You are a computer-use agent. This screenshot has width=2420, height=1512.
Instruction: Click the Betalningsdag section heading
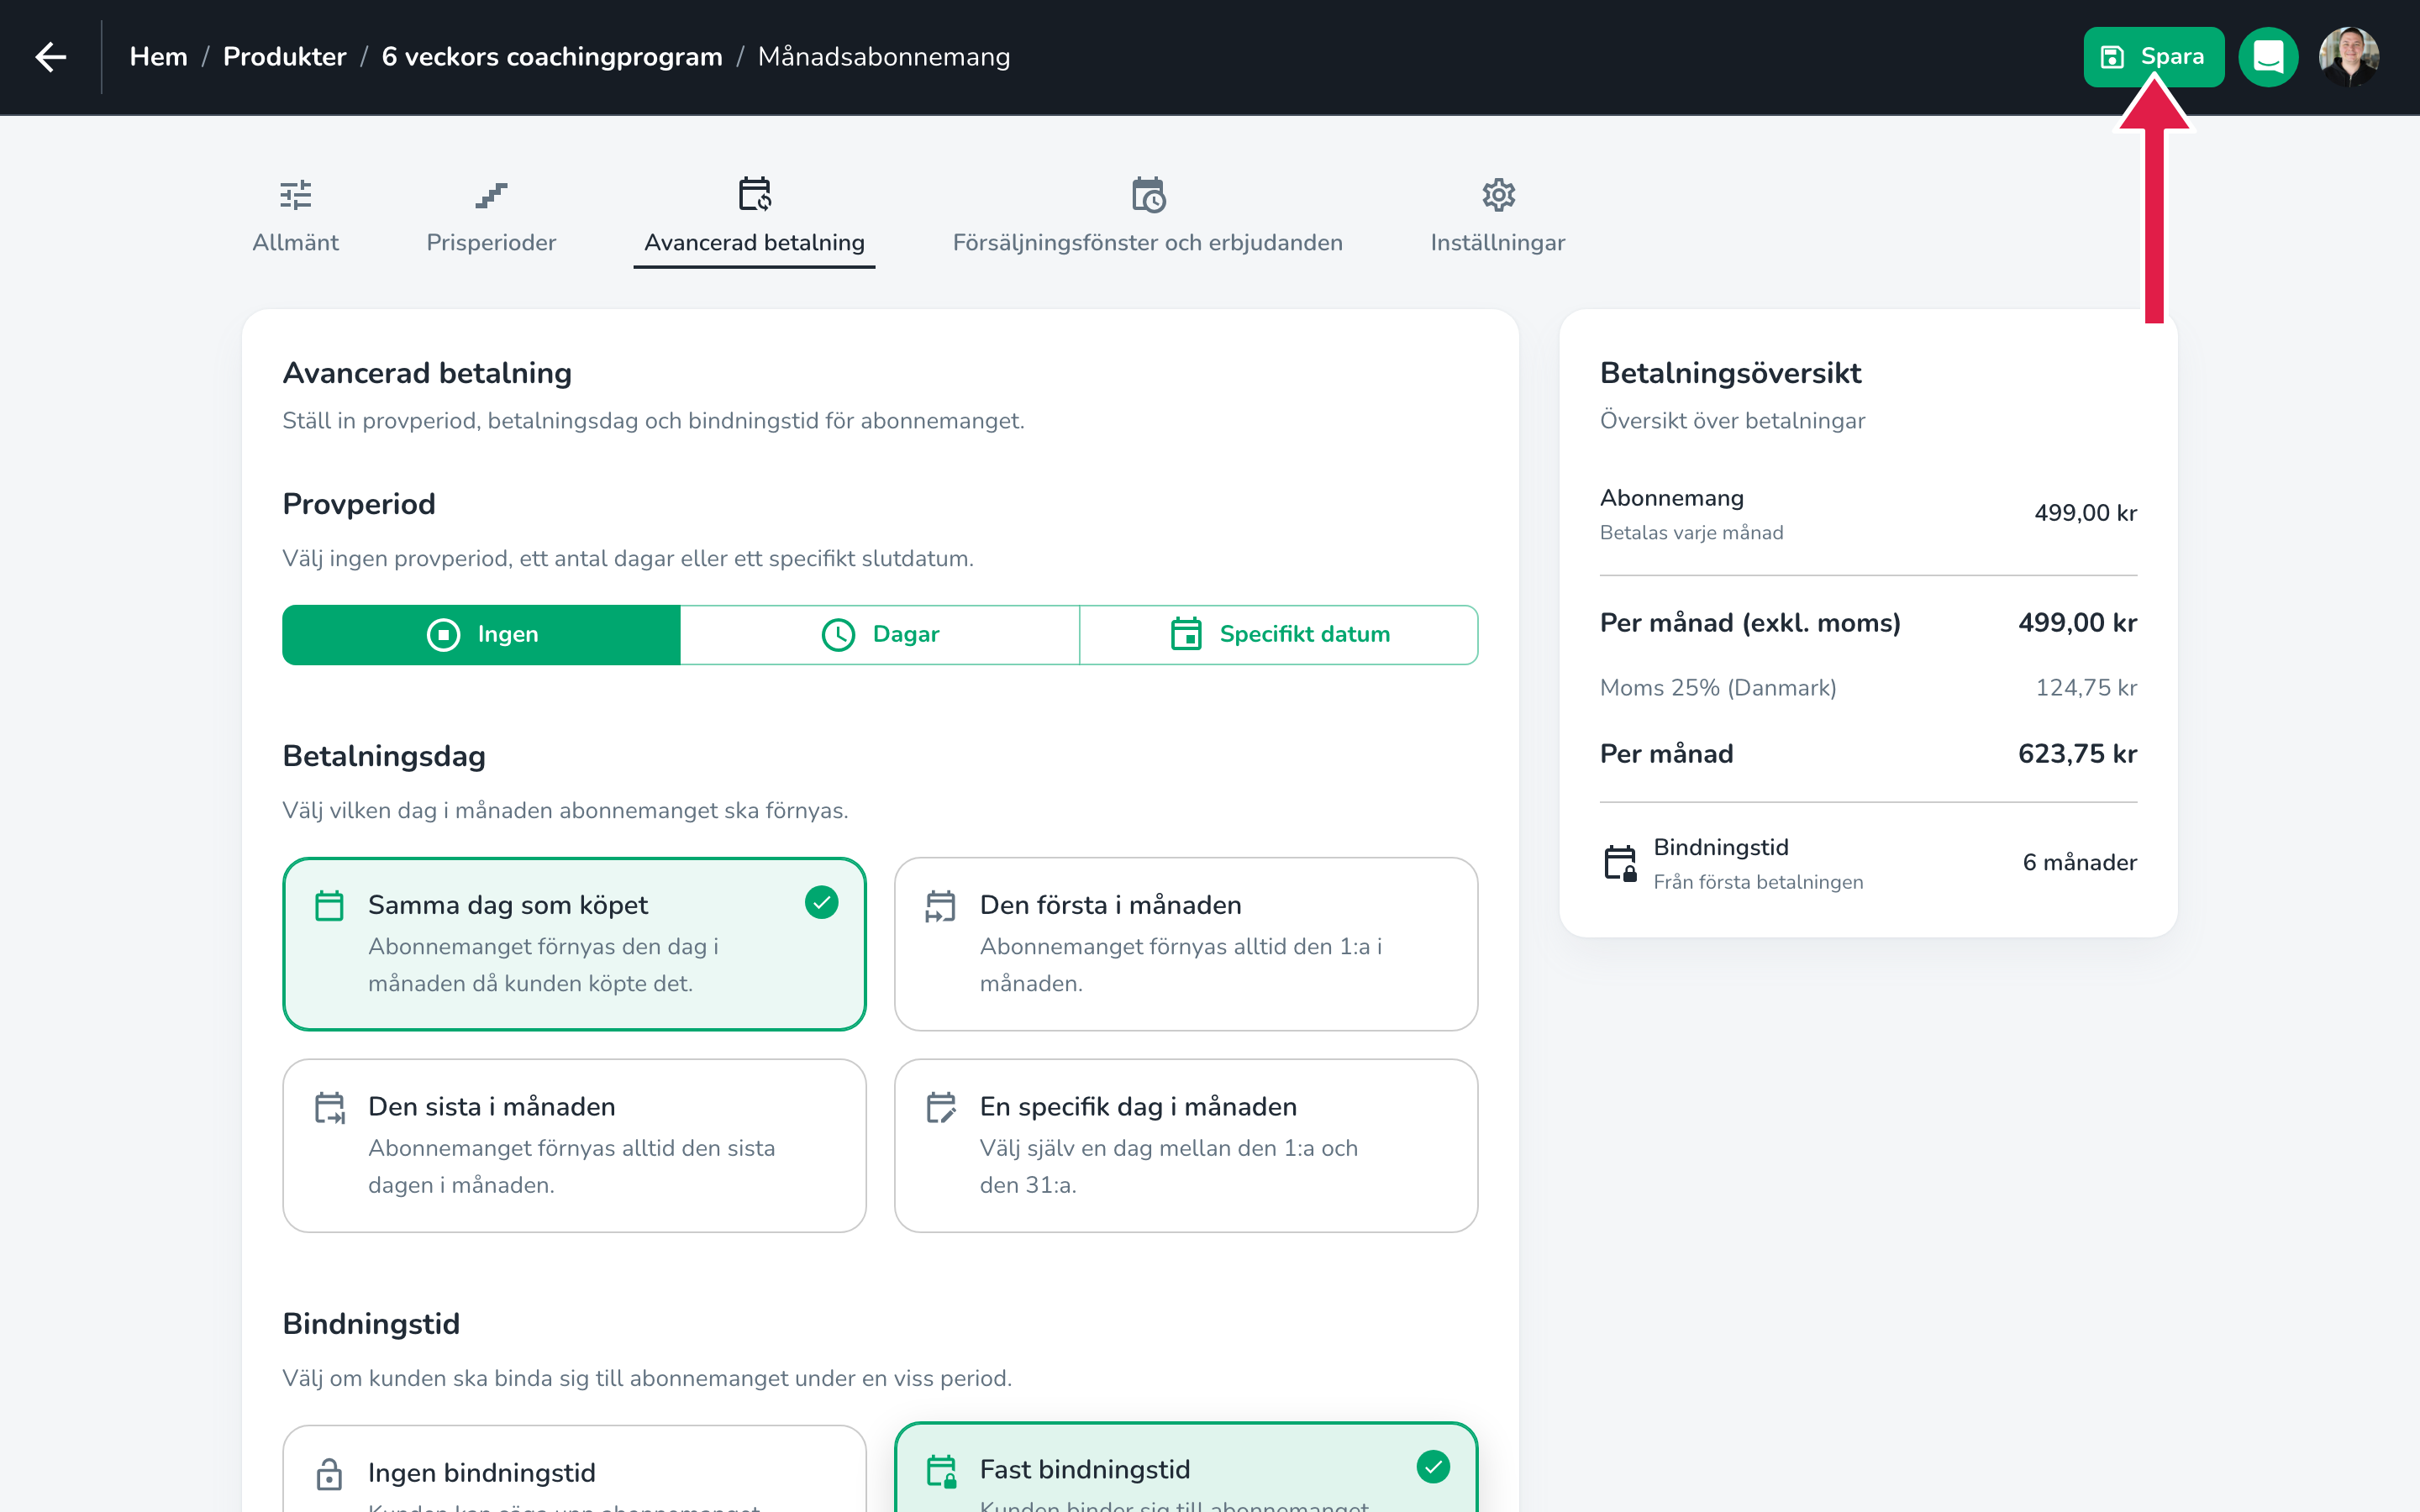(384, 756)
